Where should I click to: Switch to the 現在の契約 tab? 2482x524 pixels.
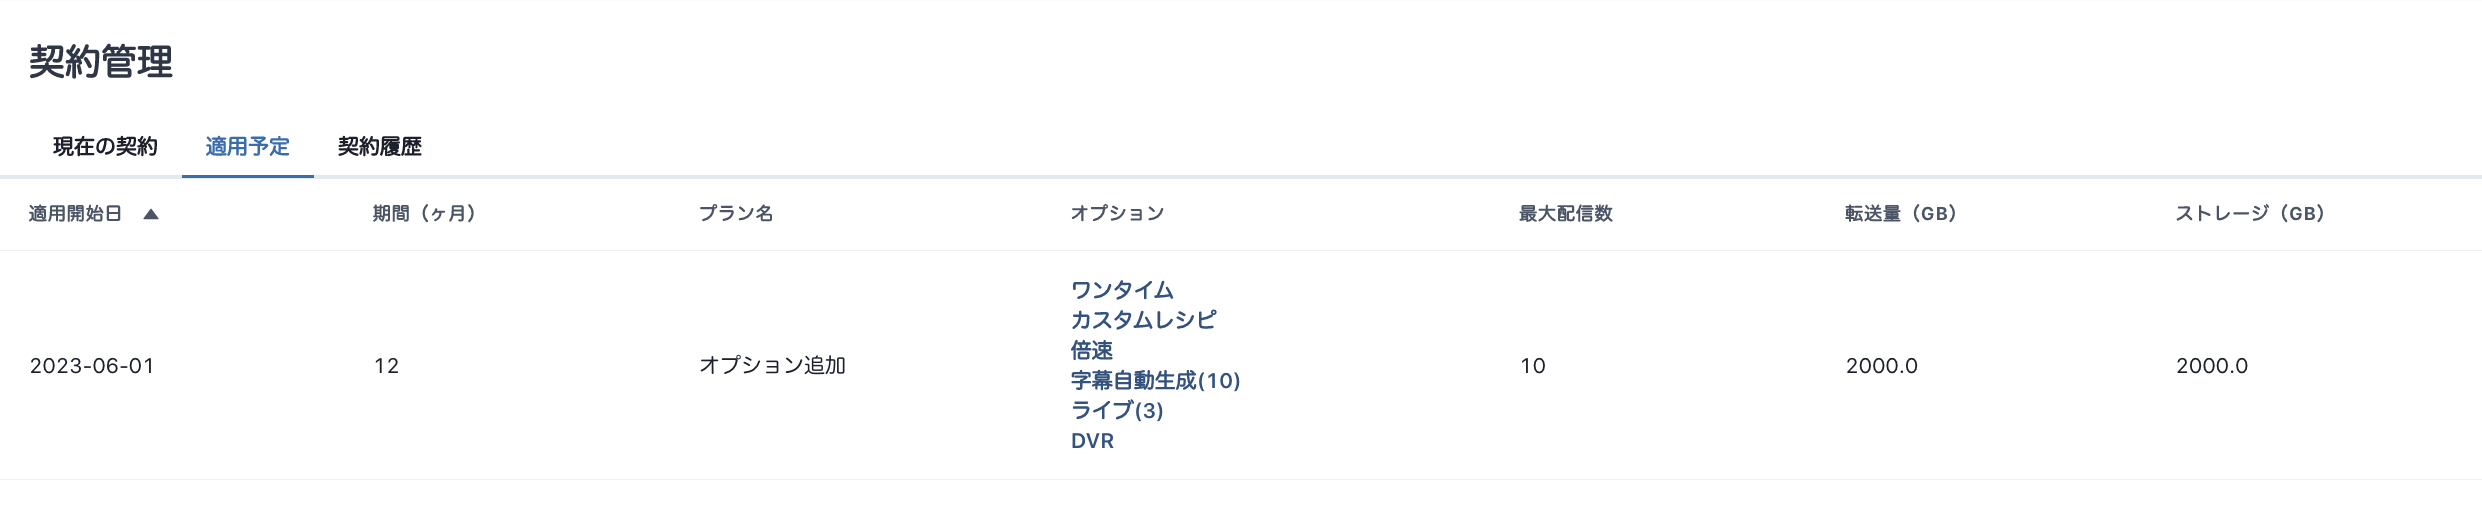[x=105, y=147]
